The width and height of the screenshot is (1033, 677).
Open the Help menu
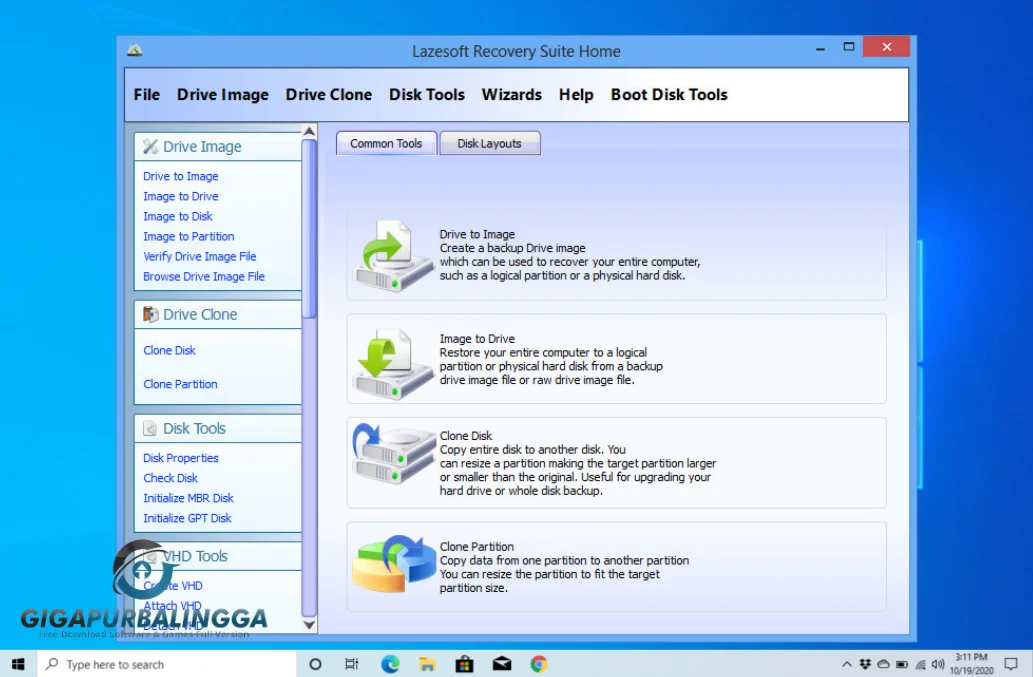576,95
